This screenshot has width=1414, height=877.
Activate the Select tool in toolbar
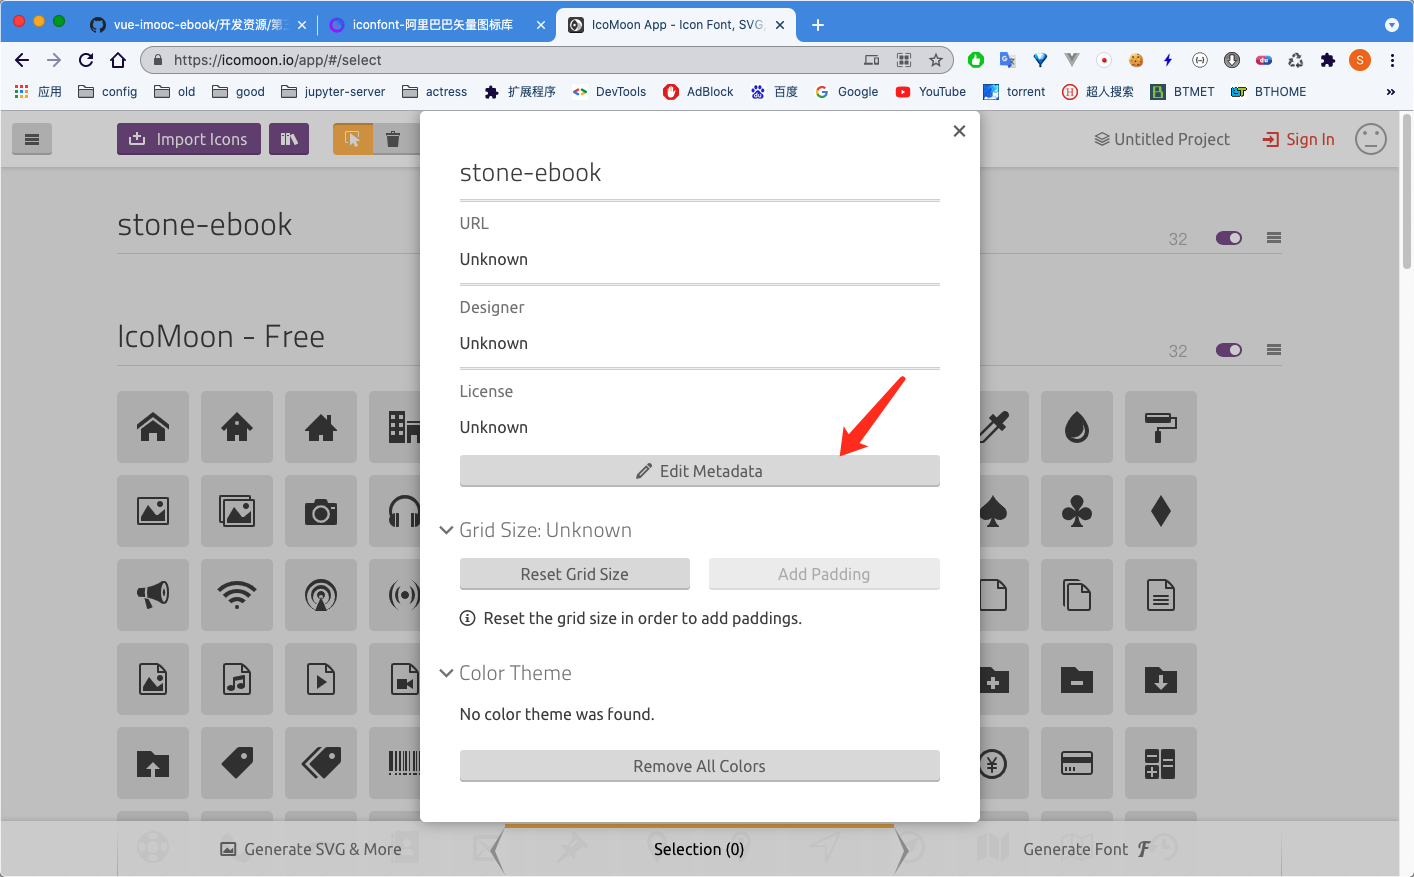tap(353, 139)
